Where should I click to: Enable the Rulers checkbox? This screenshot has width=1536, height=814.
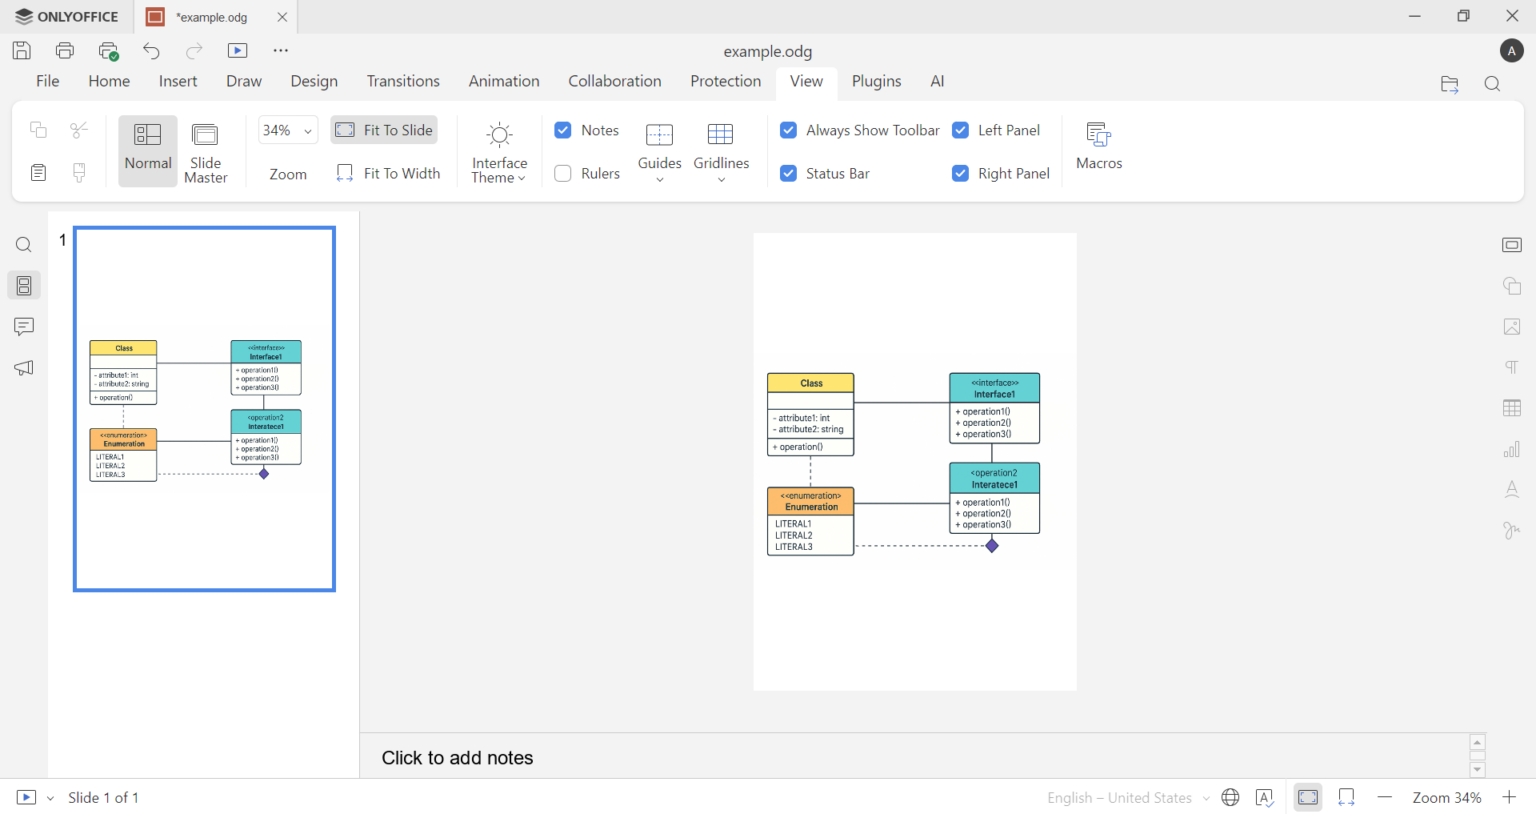point(562,172)
